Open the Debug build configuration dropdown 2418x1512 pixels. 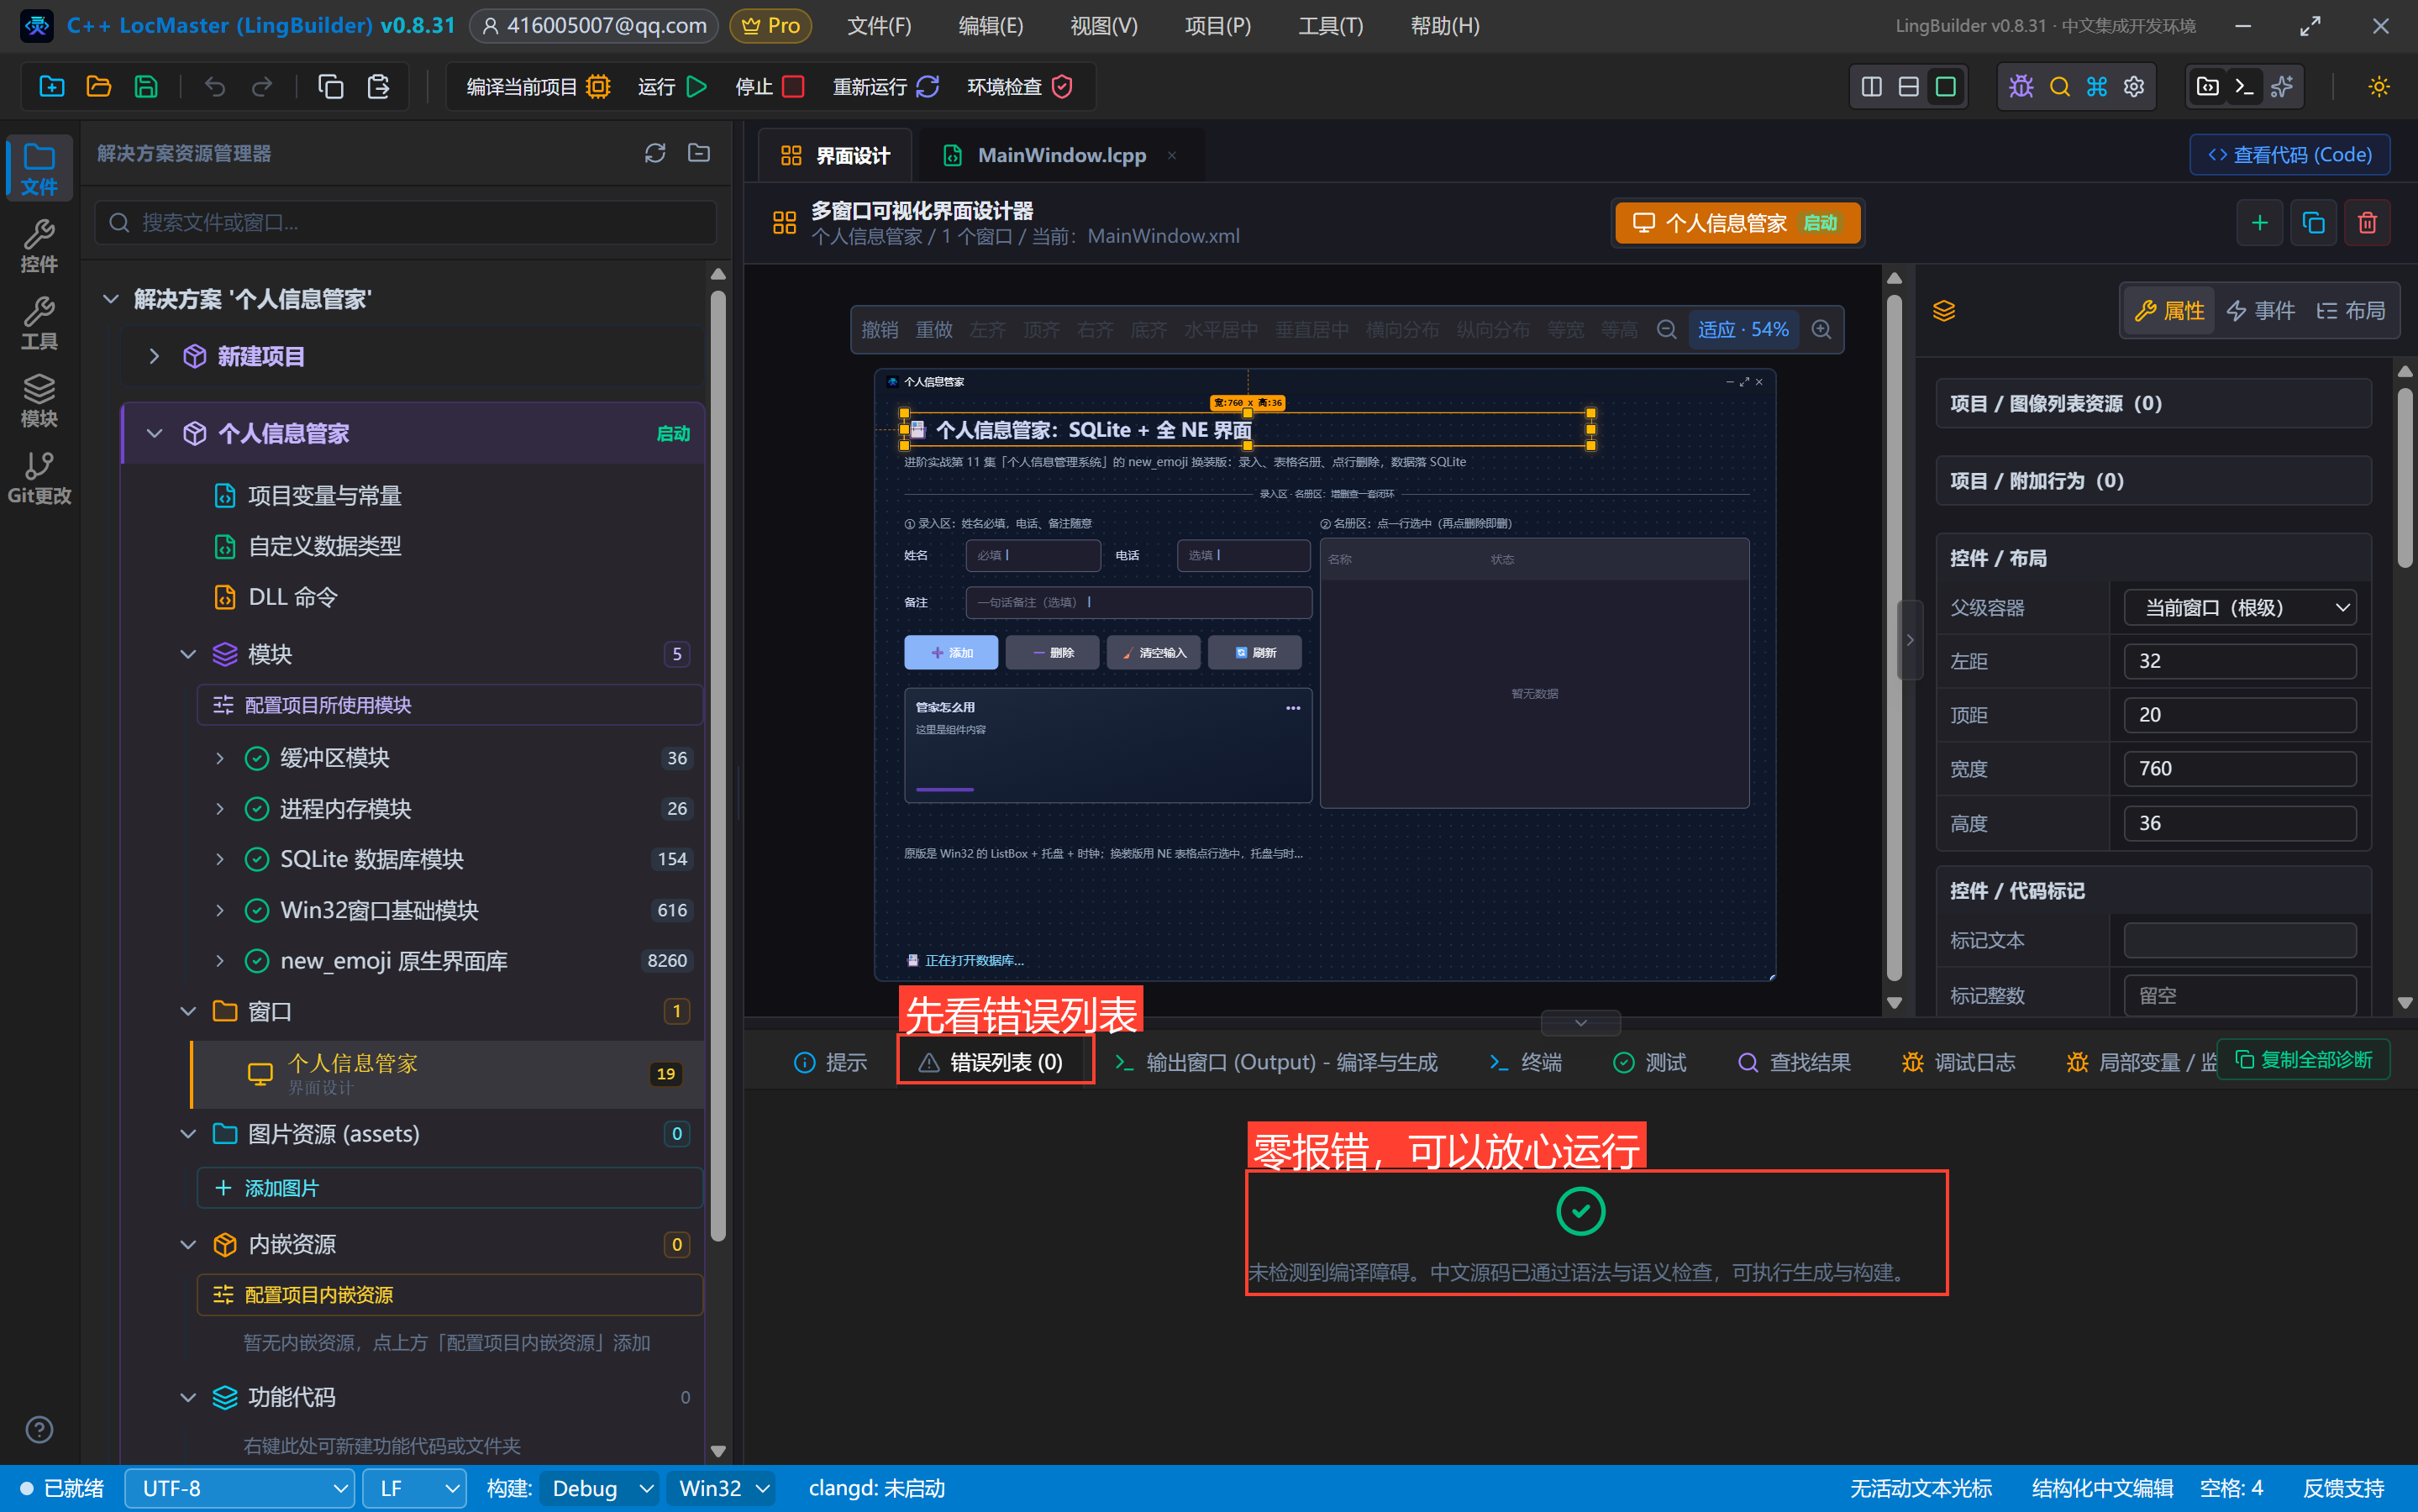600,1489
